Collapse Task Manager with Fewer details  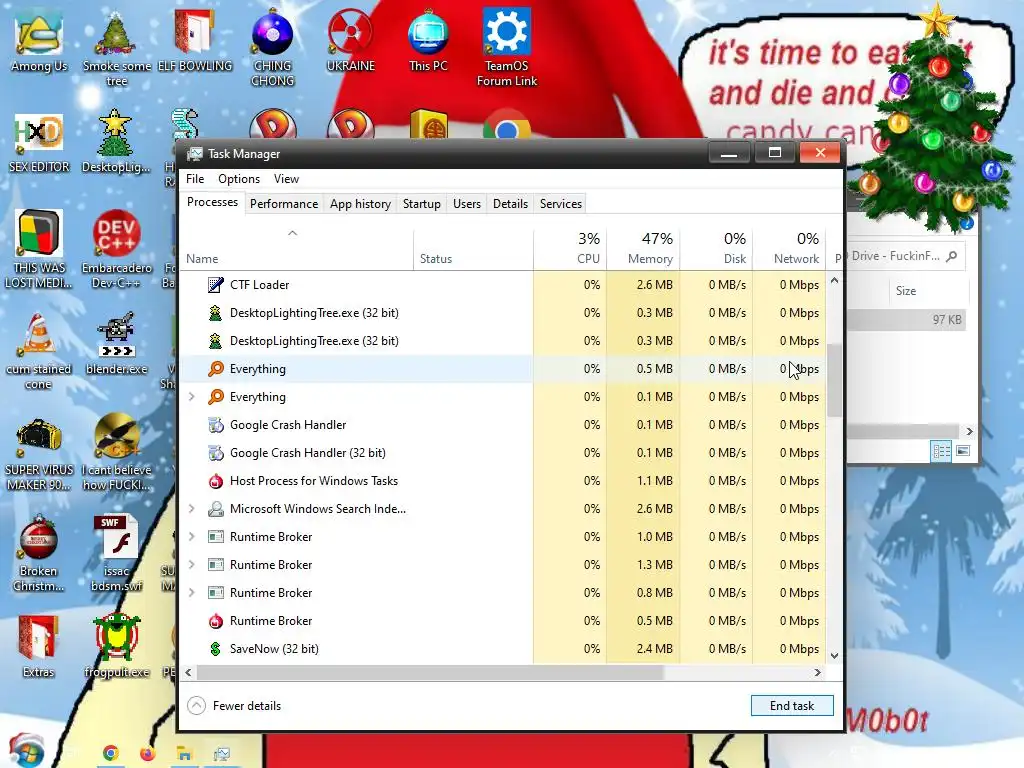(x=234, y=706)
